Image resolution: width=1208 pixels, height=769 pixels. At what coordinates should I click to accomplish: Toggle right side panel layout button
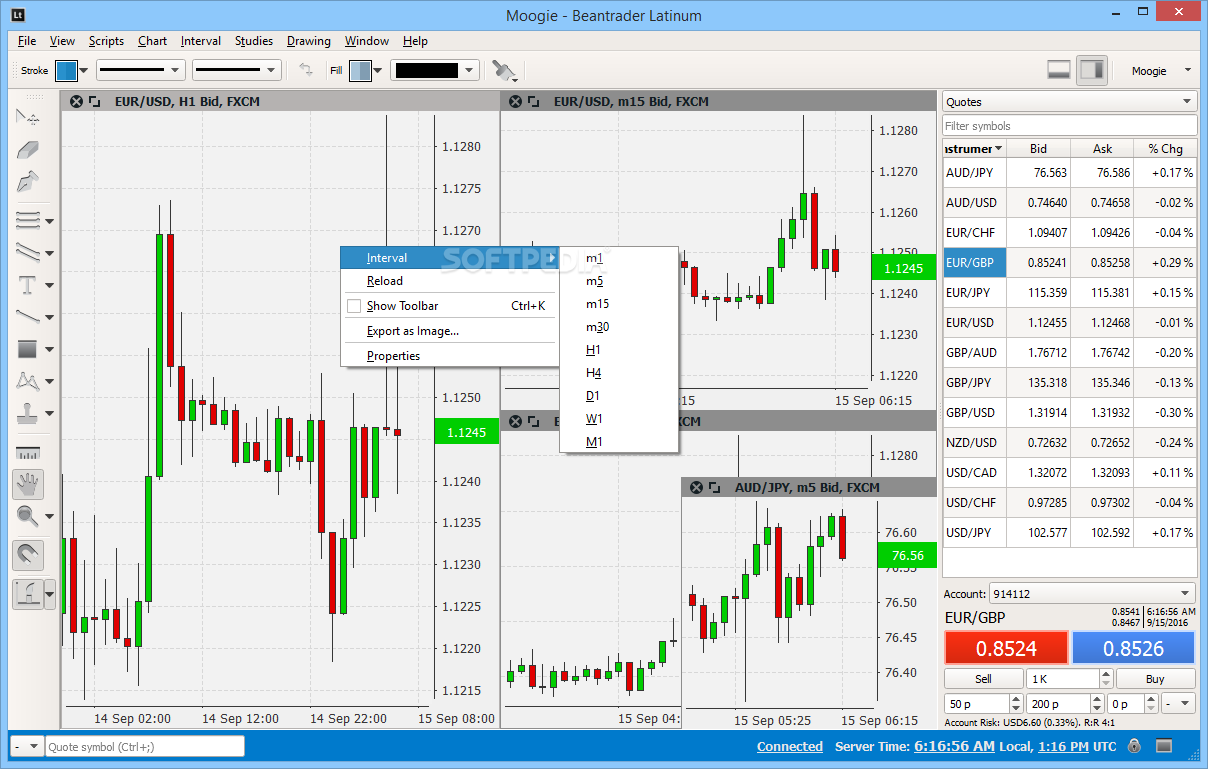click(1092, 70)
